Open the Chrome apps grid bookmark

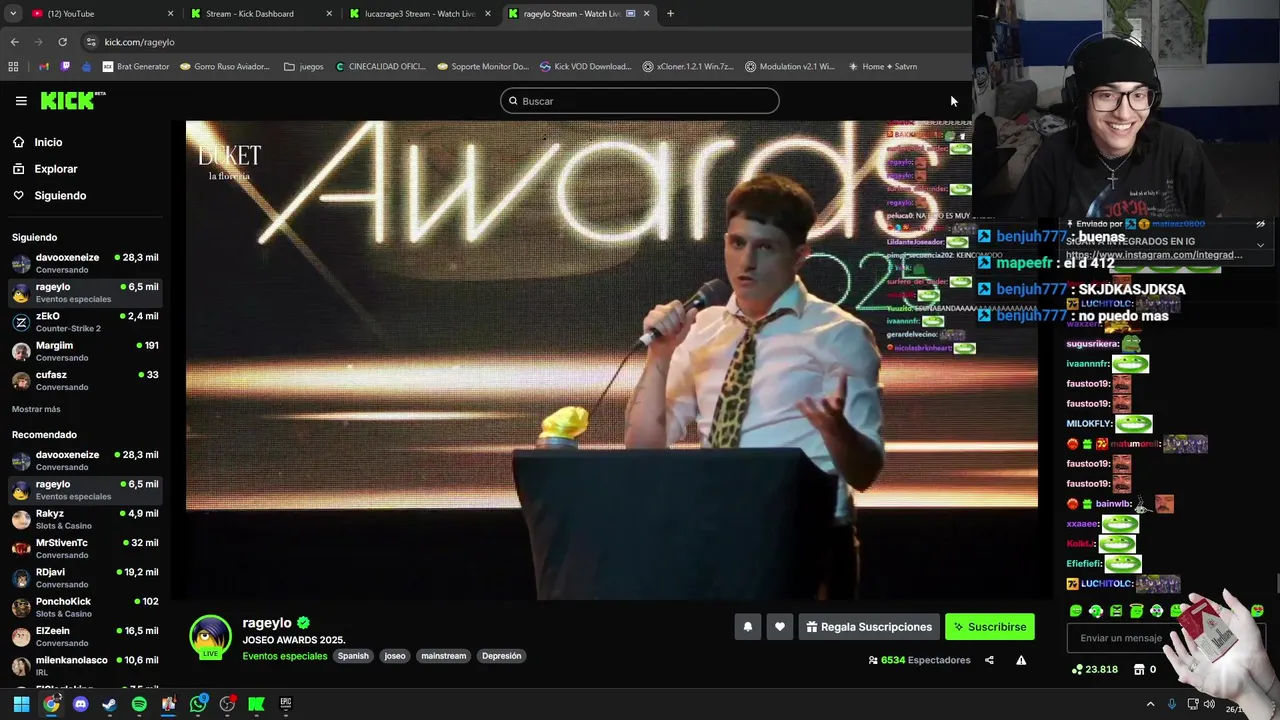13,67
